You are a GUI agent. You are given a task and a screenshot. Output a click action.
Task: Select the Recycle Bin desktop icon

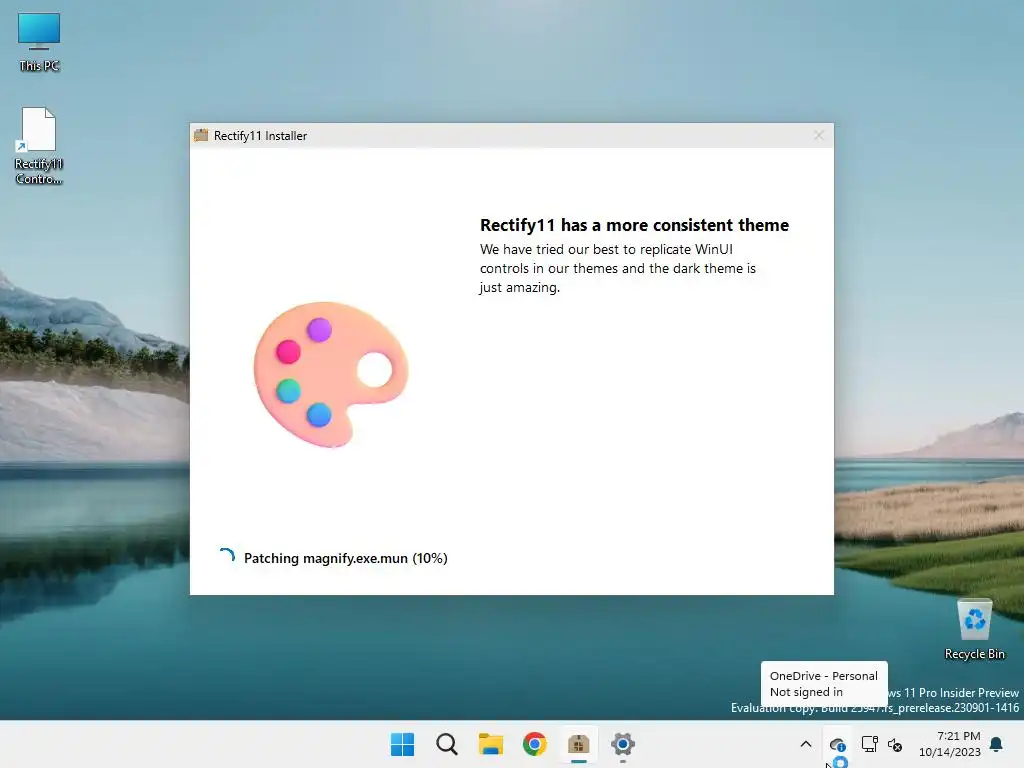[974, 630]
